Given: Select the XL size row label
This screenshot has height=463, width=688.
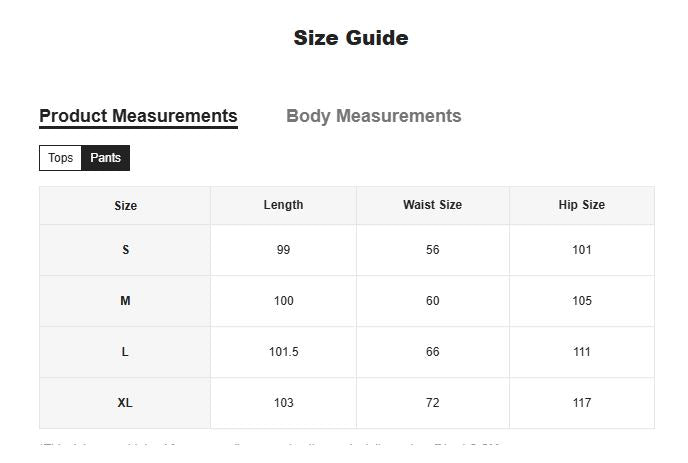Looking at the screenshot, I should click(x=125, y=403).
